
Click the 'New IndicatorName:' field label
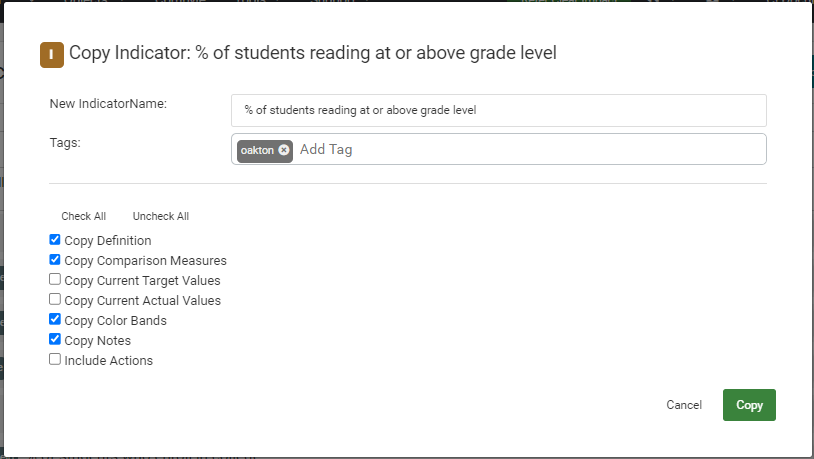[108, 104]
